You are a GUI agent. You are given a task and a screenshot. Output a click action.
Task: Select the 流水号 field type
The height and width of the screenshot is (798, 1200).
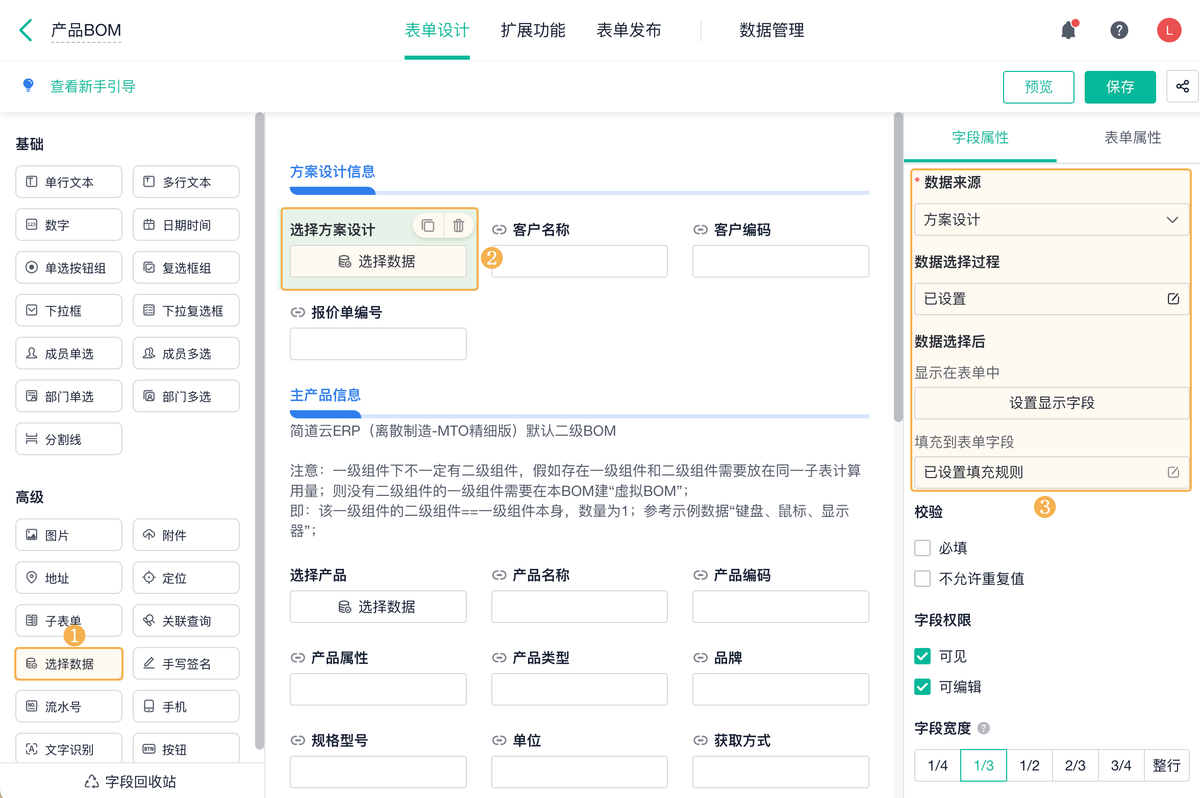[68, 706]
